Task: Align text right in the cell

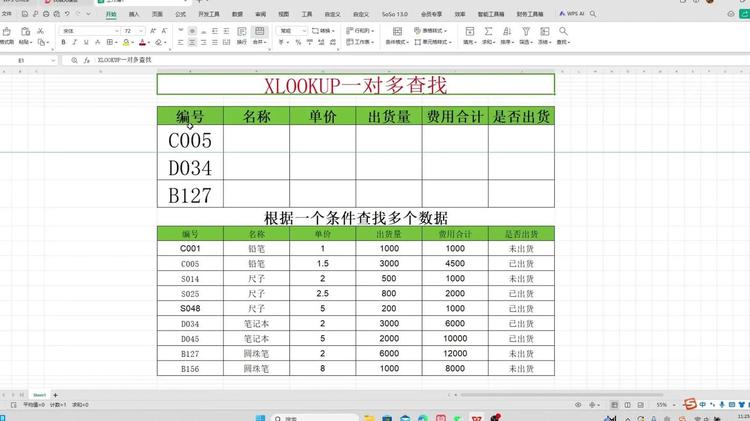Action: (203, 42)
